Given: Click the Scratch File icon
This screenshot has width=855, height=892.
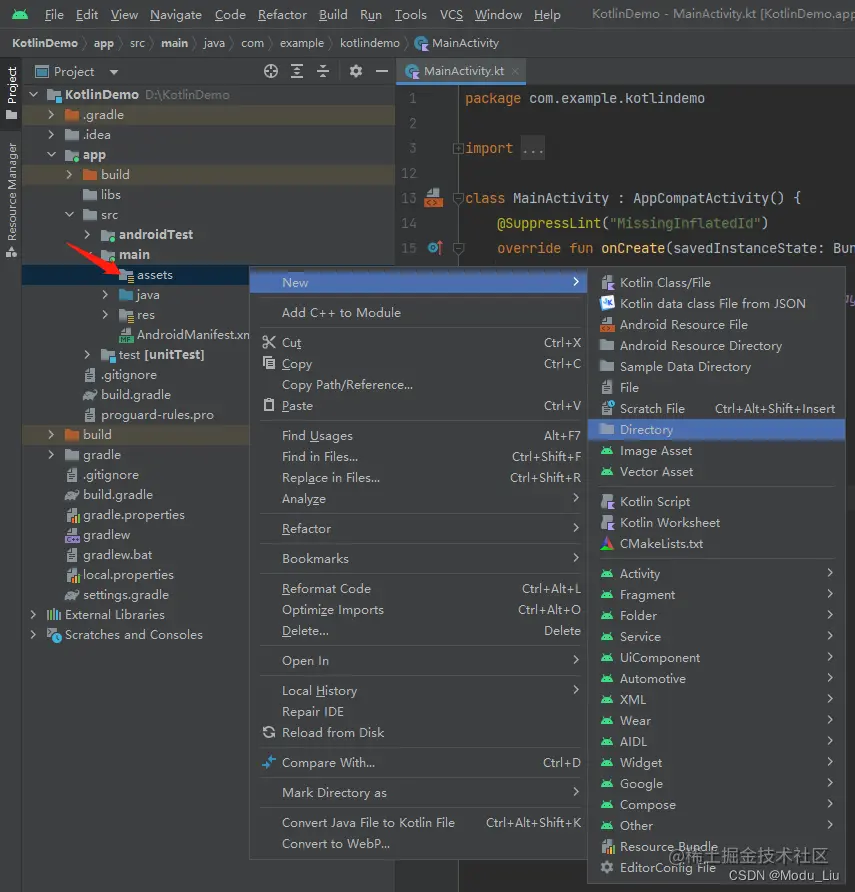Looking at the screenshot, I should [x=608, y=408].
